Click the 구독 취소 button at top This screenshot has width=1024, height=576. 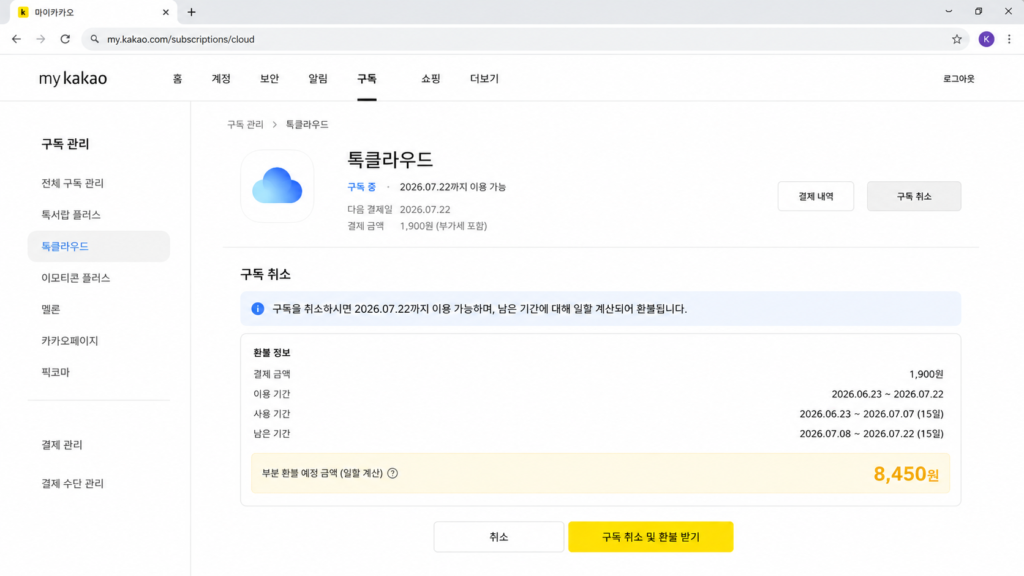tap(914, 196)
